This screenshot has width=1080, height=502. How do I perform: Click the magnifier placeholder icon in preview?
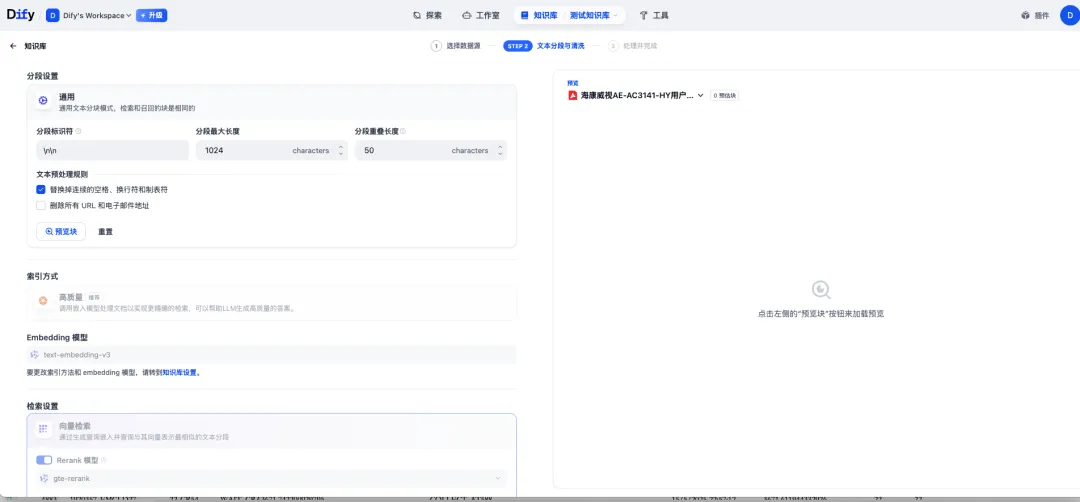[821, 289]
